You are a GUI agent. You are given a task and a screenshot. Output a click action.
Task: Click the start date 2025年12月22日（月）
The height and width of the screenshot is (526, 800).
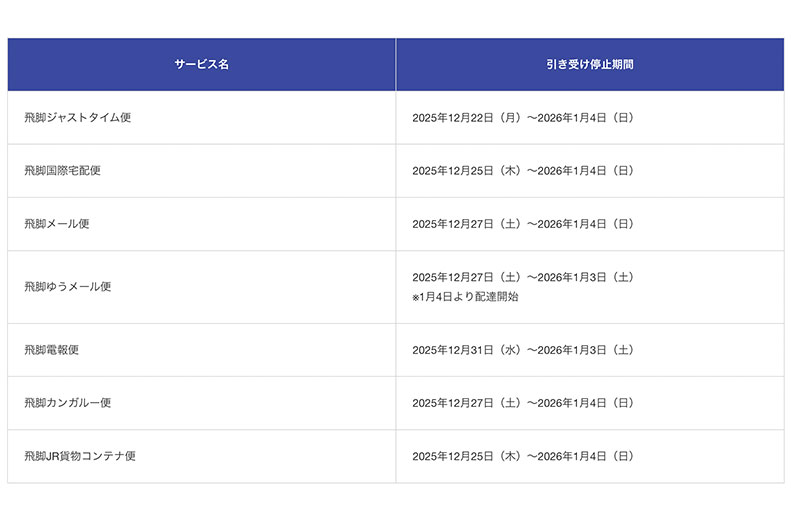pos(467,118)
